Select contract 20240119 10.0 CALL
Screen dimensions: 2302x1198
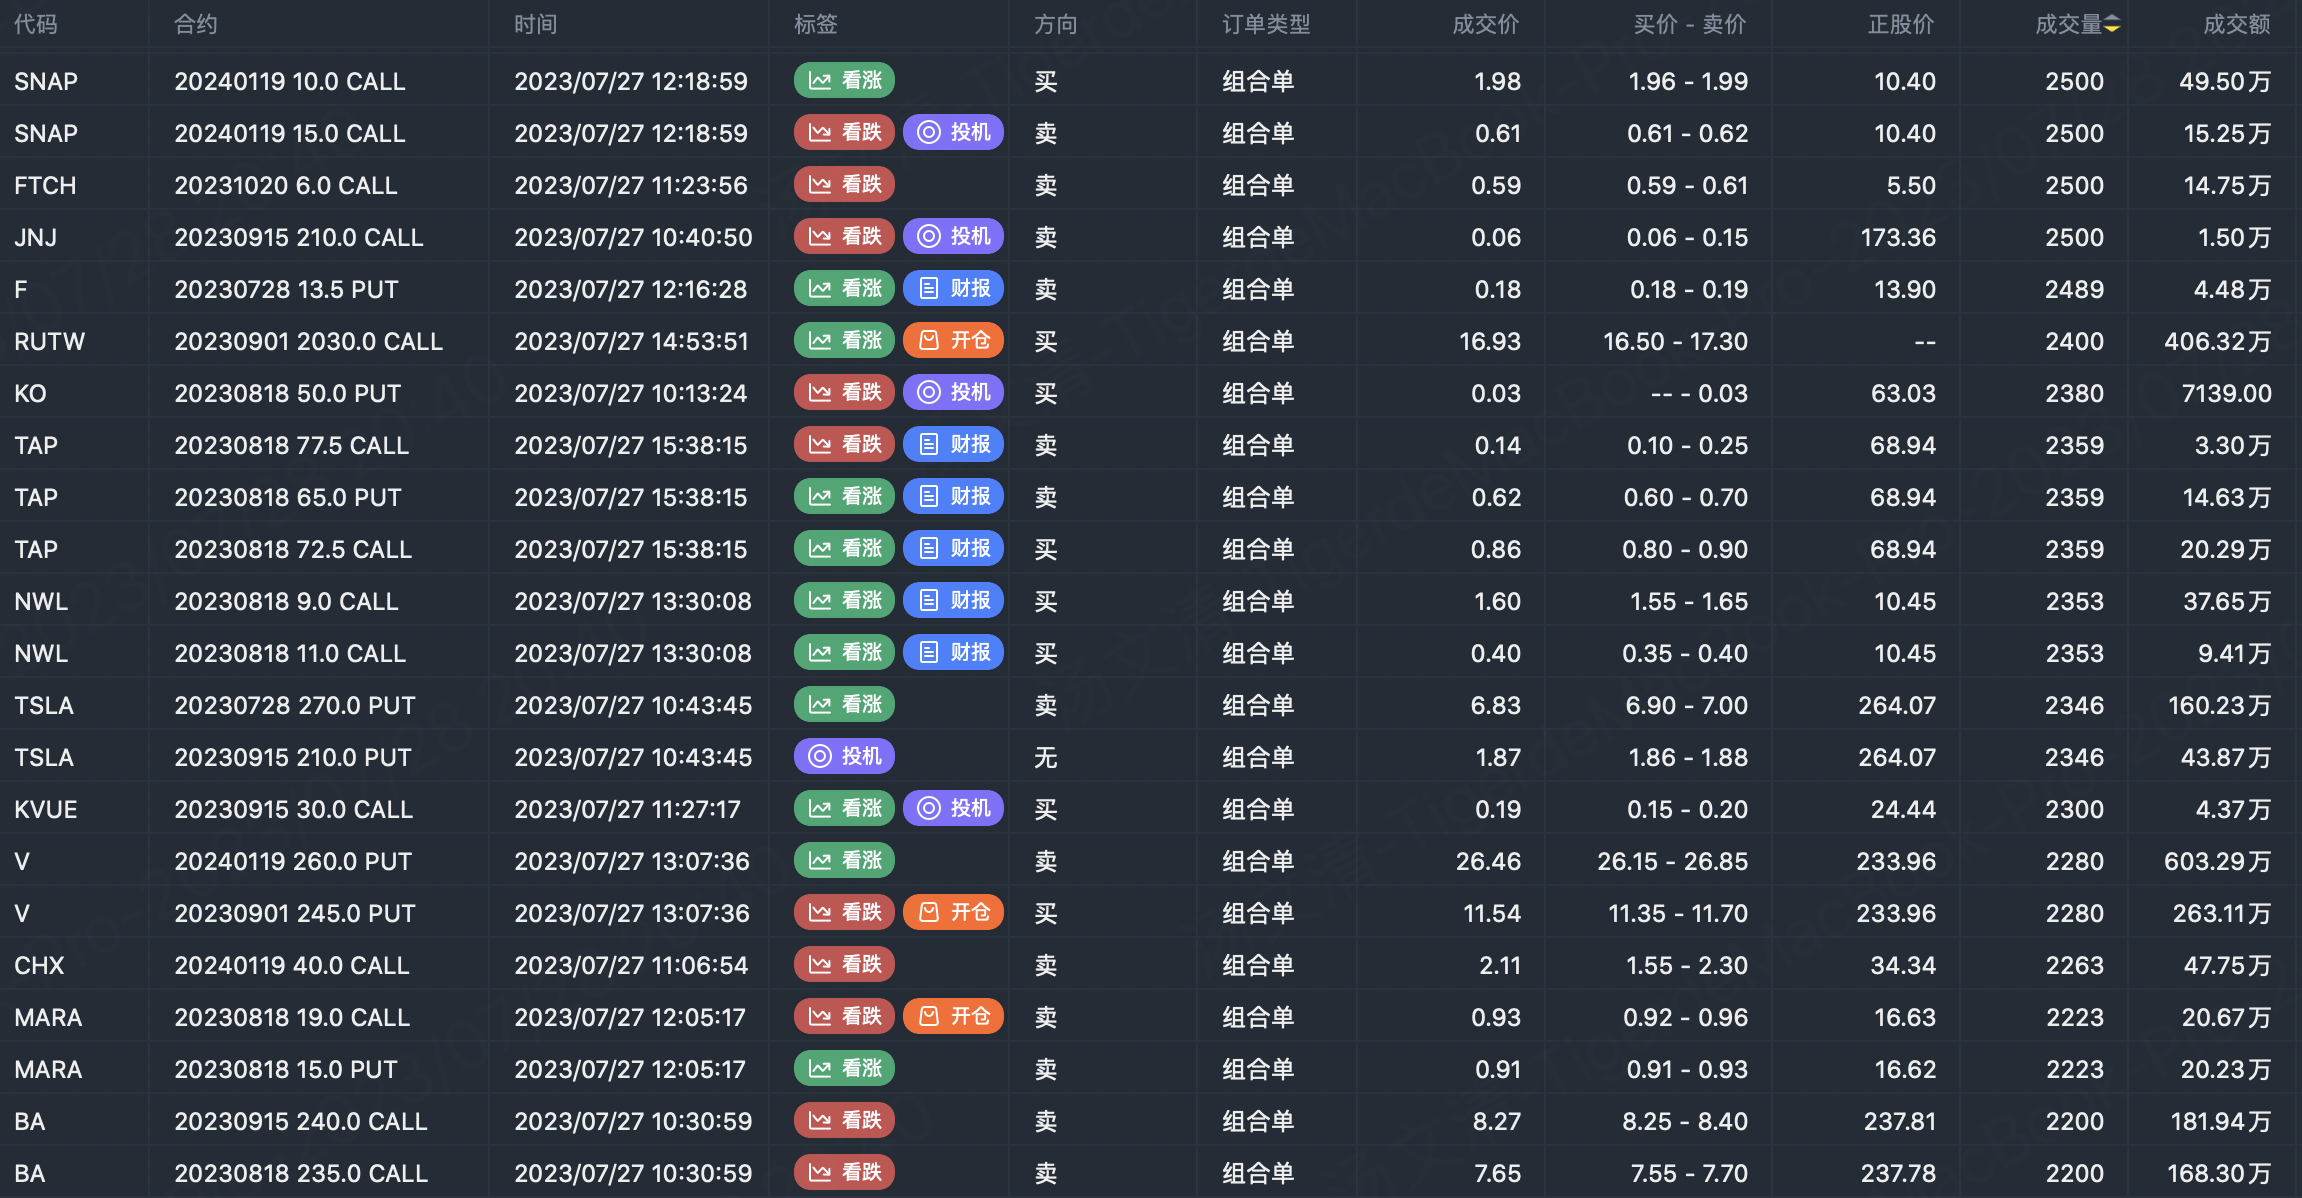point(290,81)
